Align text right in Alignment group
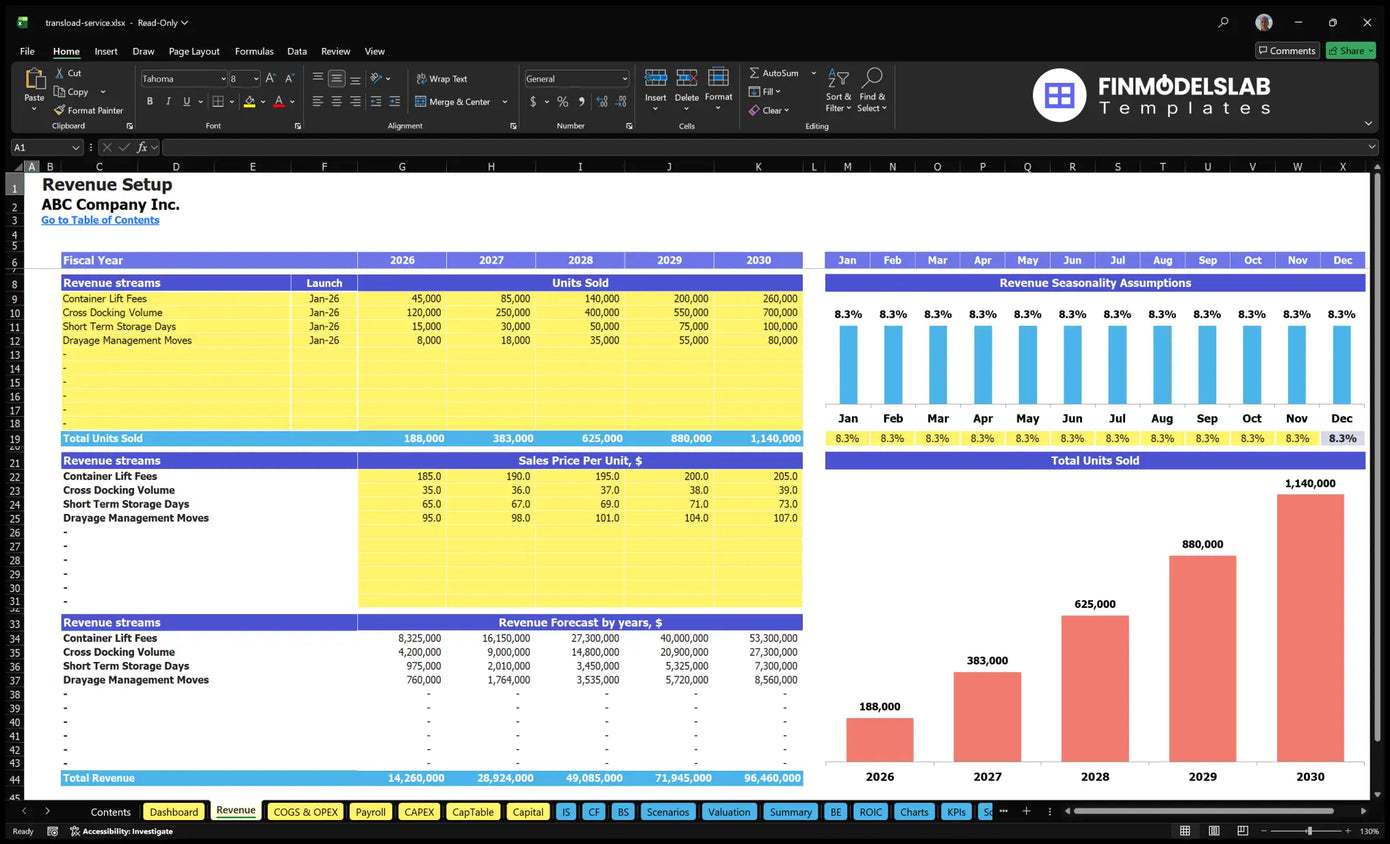Viewport: 1390px width, 844px height. [x=355, y=101]
